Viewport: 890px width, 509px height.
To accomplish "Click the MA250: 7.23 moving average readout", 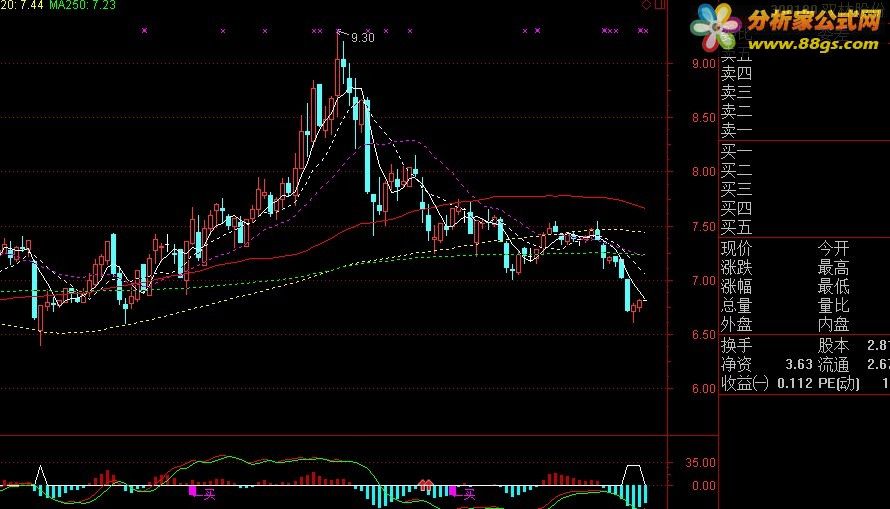I will point(83,5).
